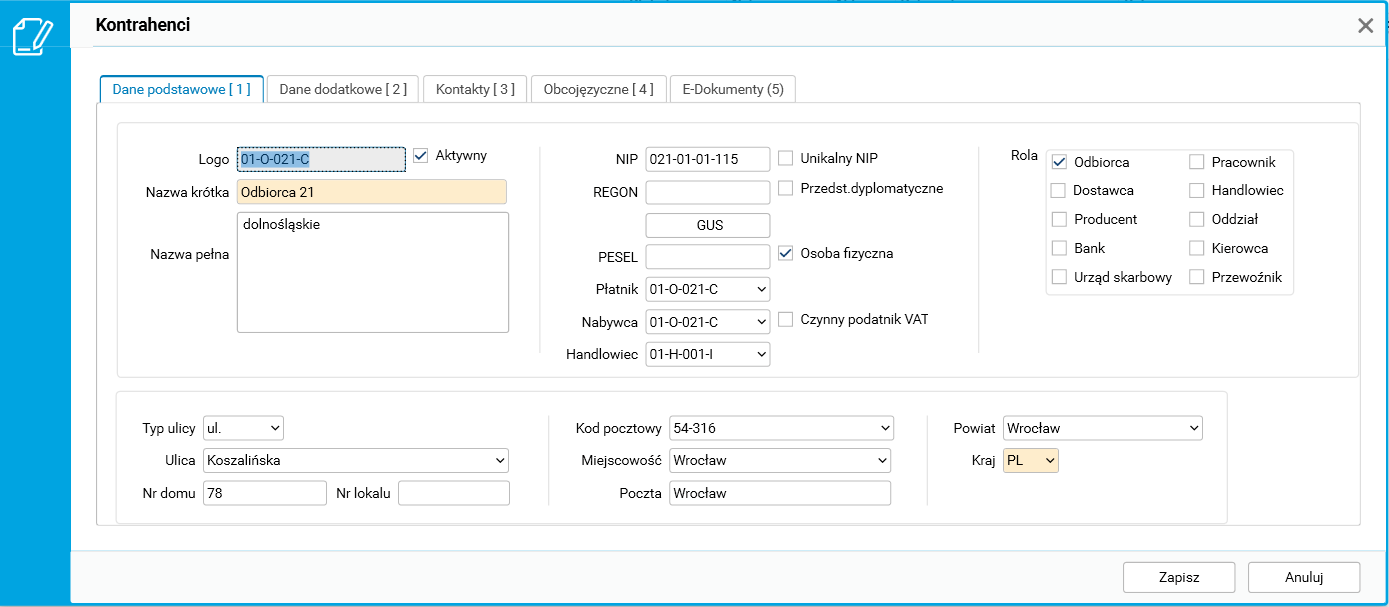The image size is (1389, 607).
Task: Open the Kod pocztowy dropdown
Action: pos(781,428)
